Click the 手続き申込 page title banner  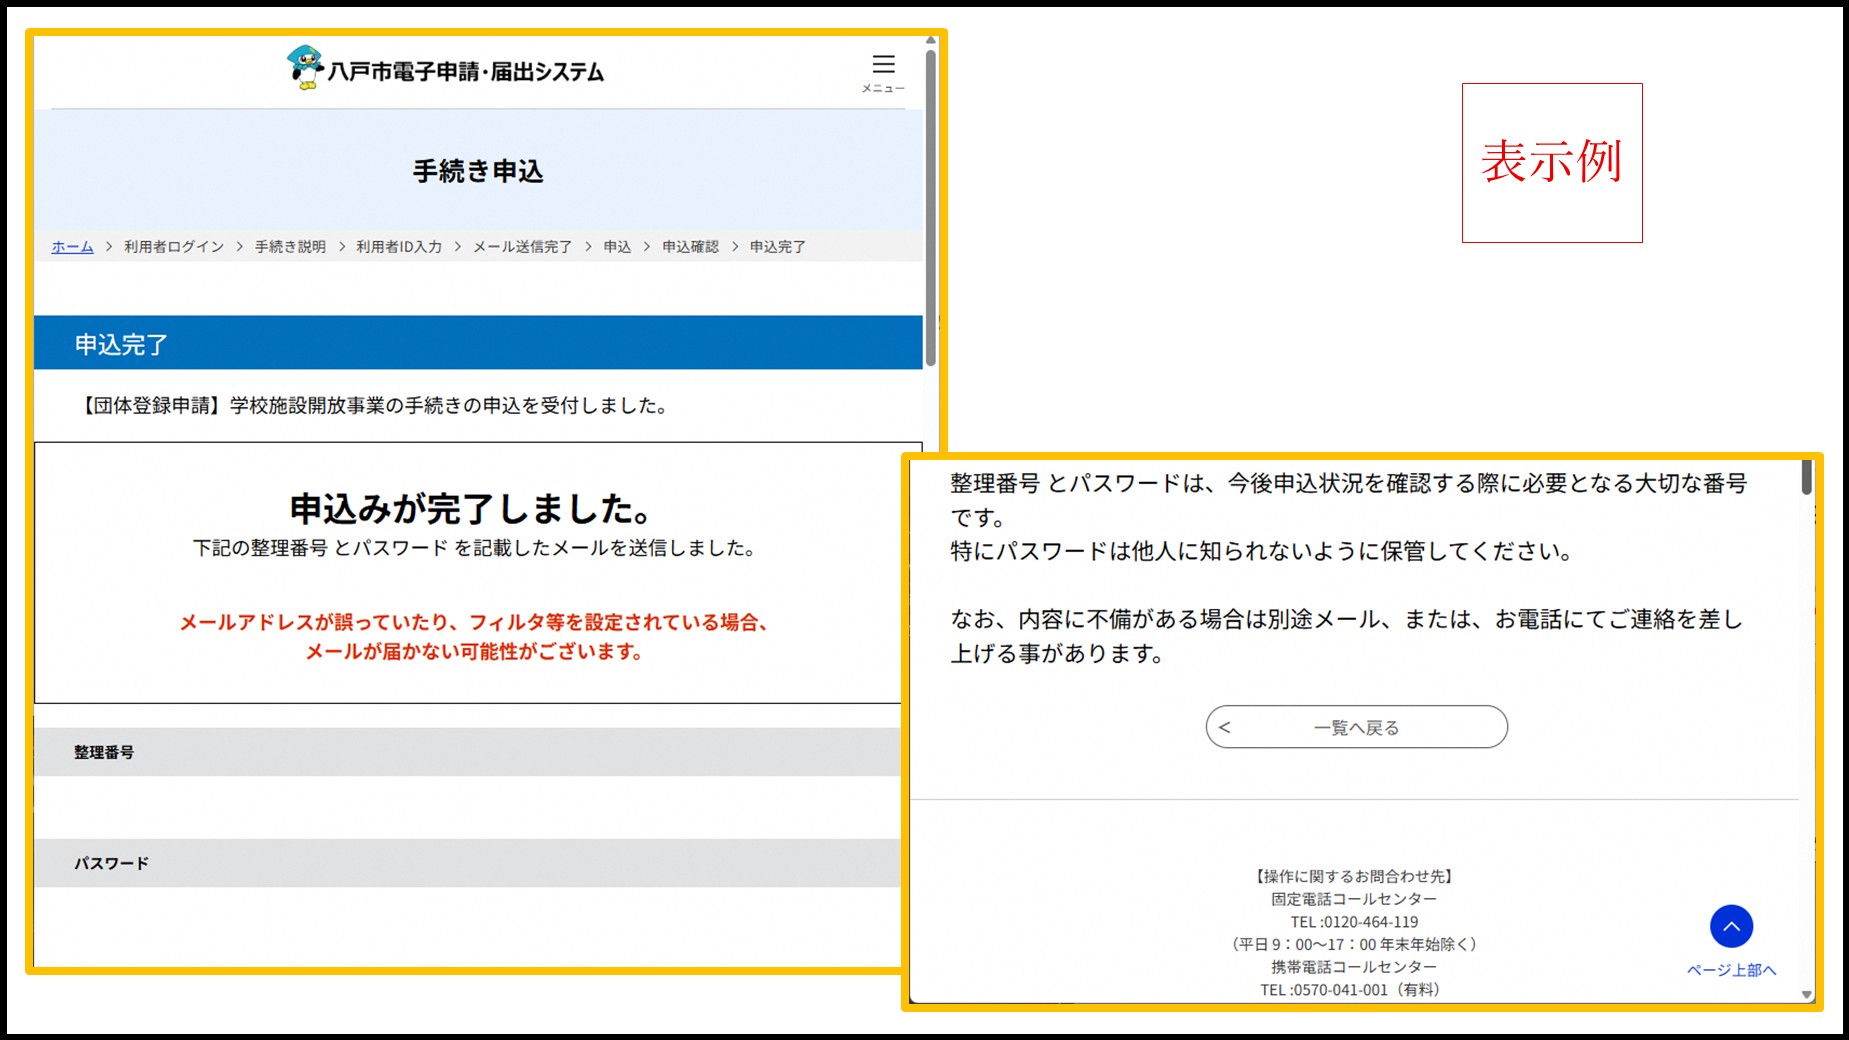478,171
